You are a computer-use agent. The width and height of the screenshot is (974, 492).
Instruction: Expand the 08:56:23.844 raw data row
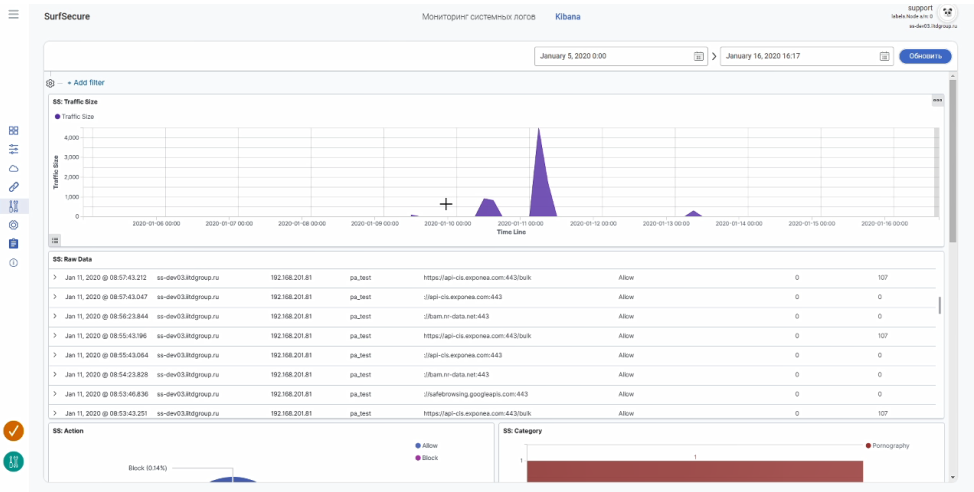tap(55, 316)
